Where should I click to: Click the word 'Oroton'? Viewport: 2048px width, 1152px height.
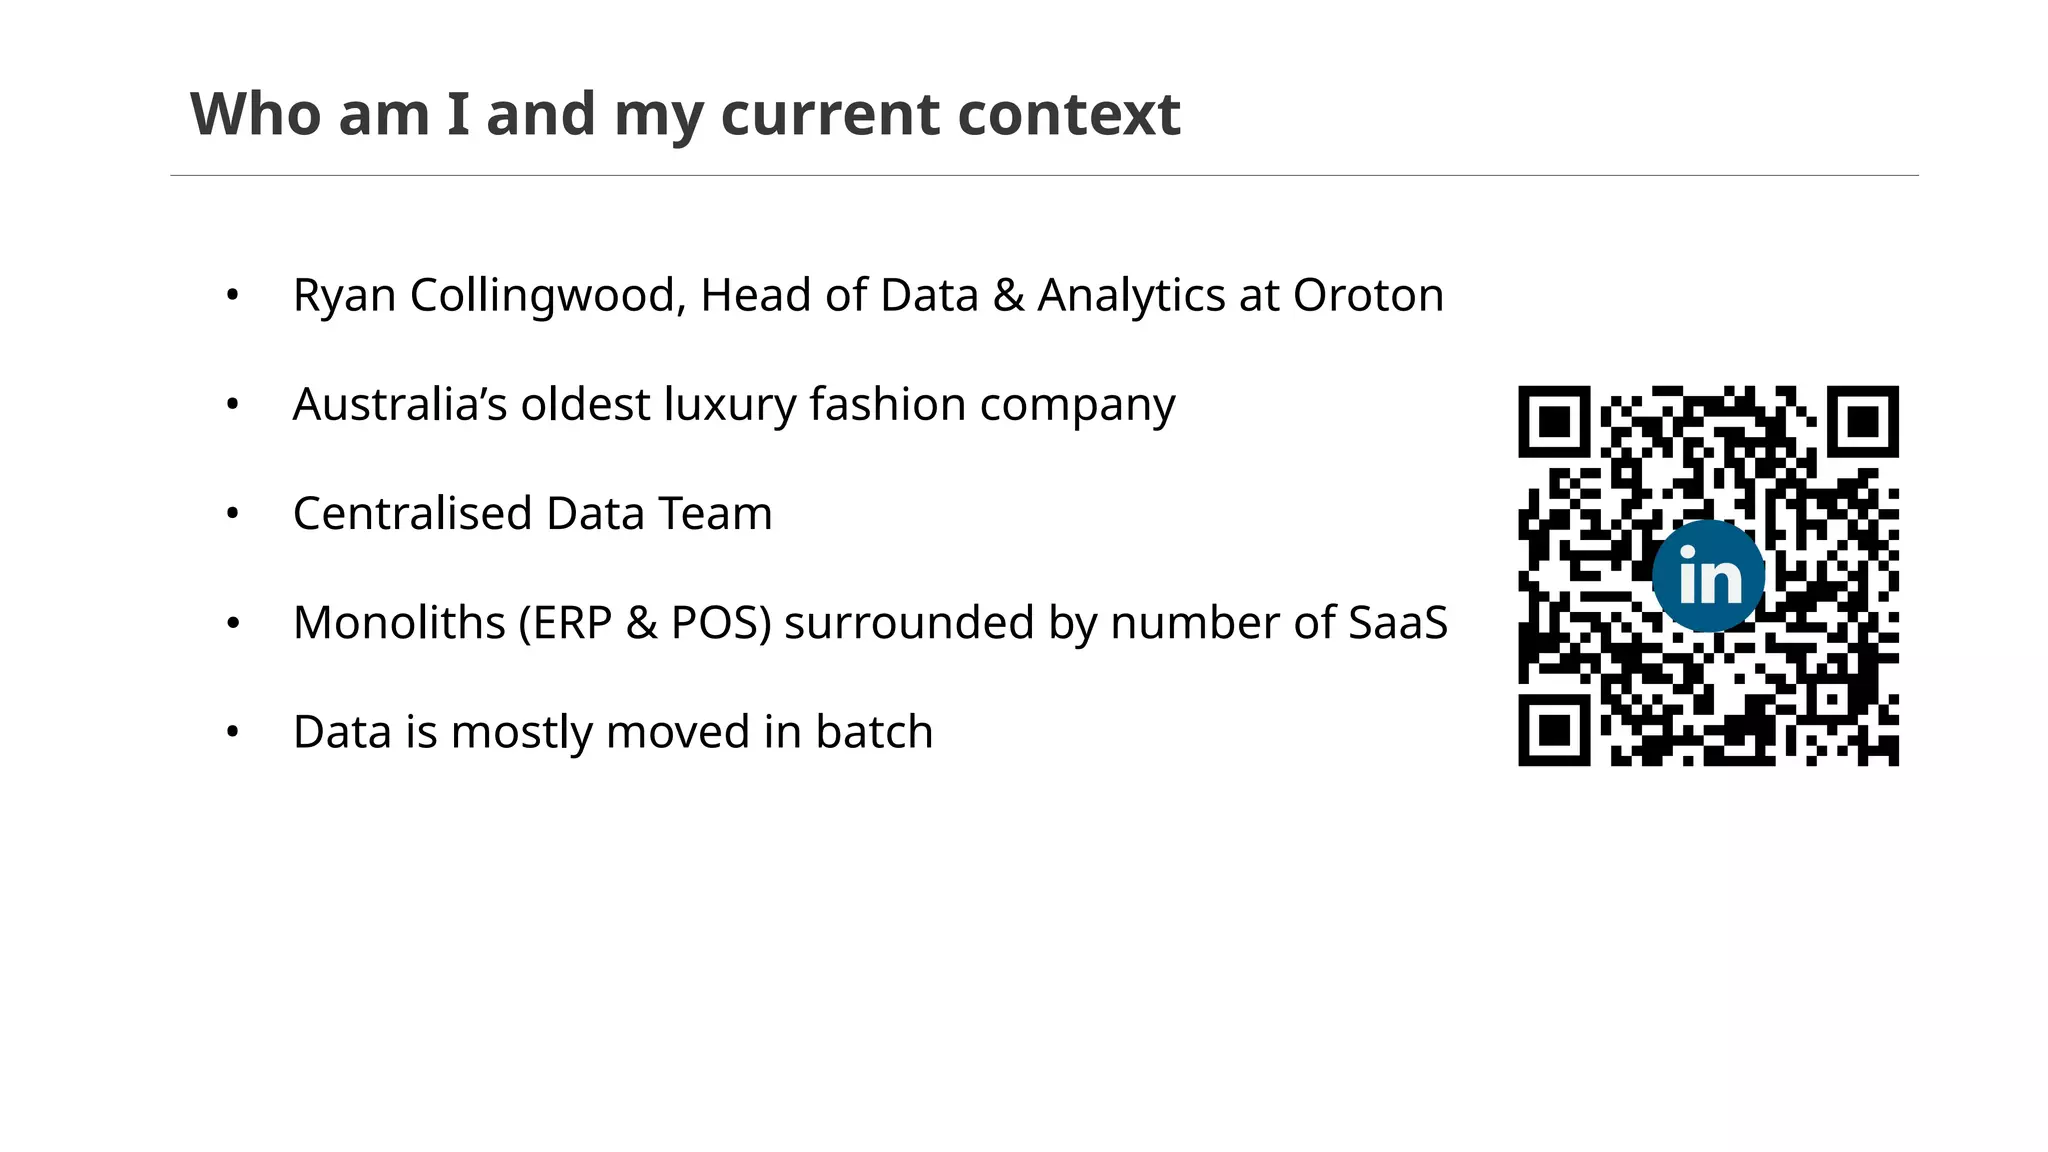1368,296
